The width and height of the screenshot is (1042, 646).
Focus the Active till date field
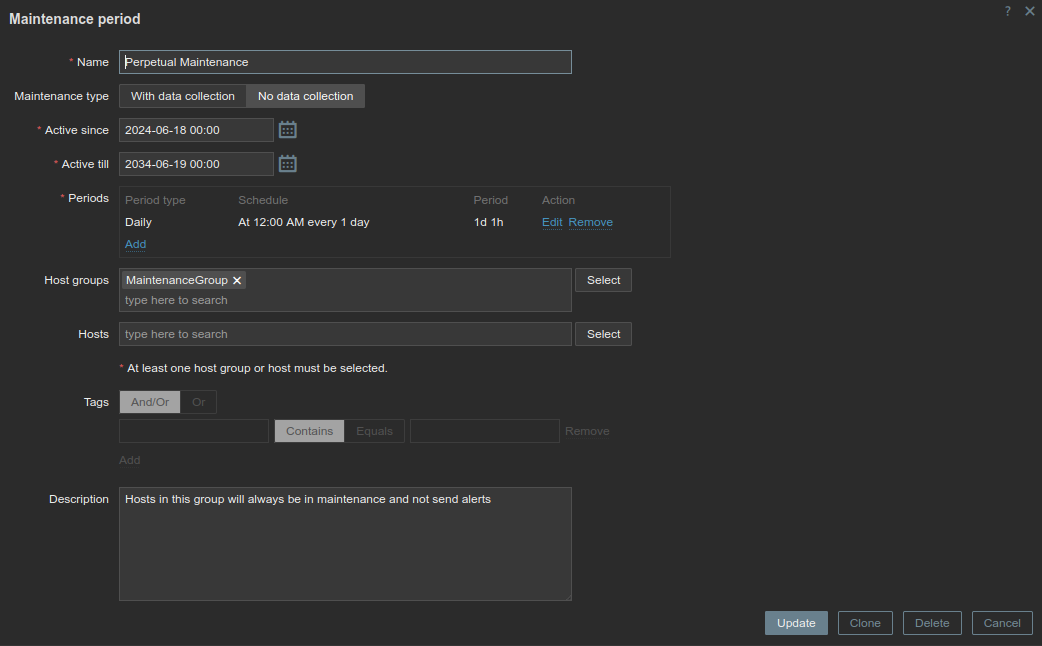point(196,164)
